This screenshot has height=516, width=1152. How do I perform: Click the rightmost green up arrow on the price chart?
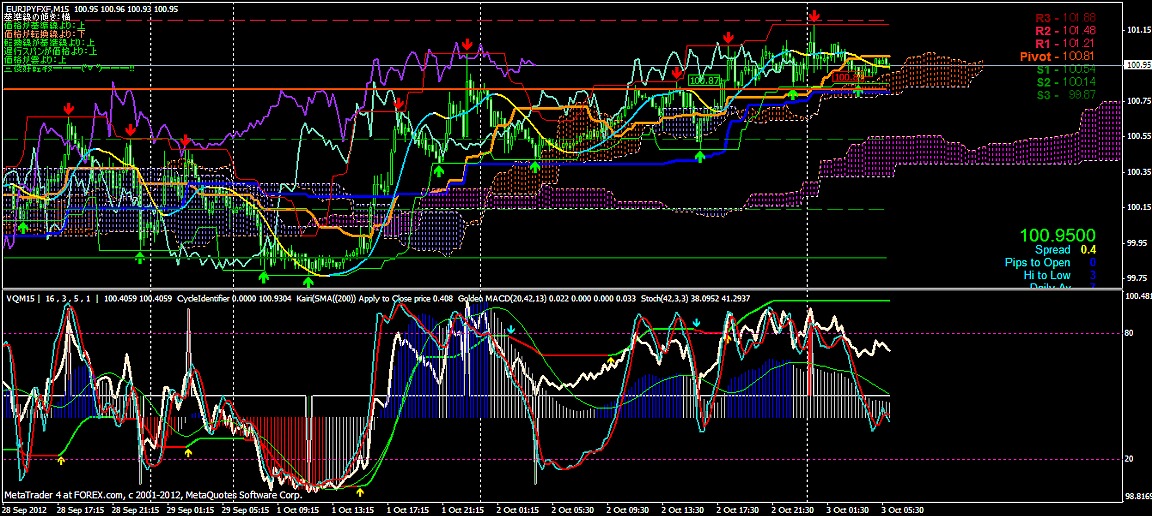[858, 91]
